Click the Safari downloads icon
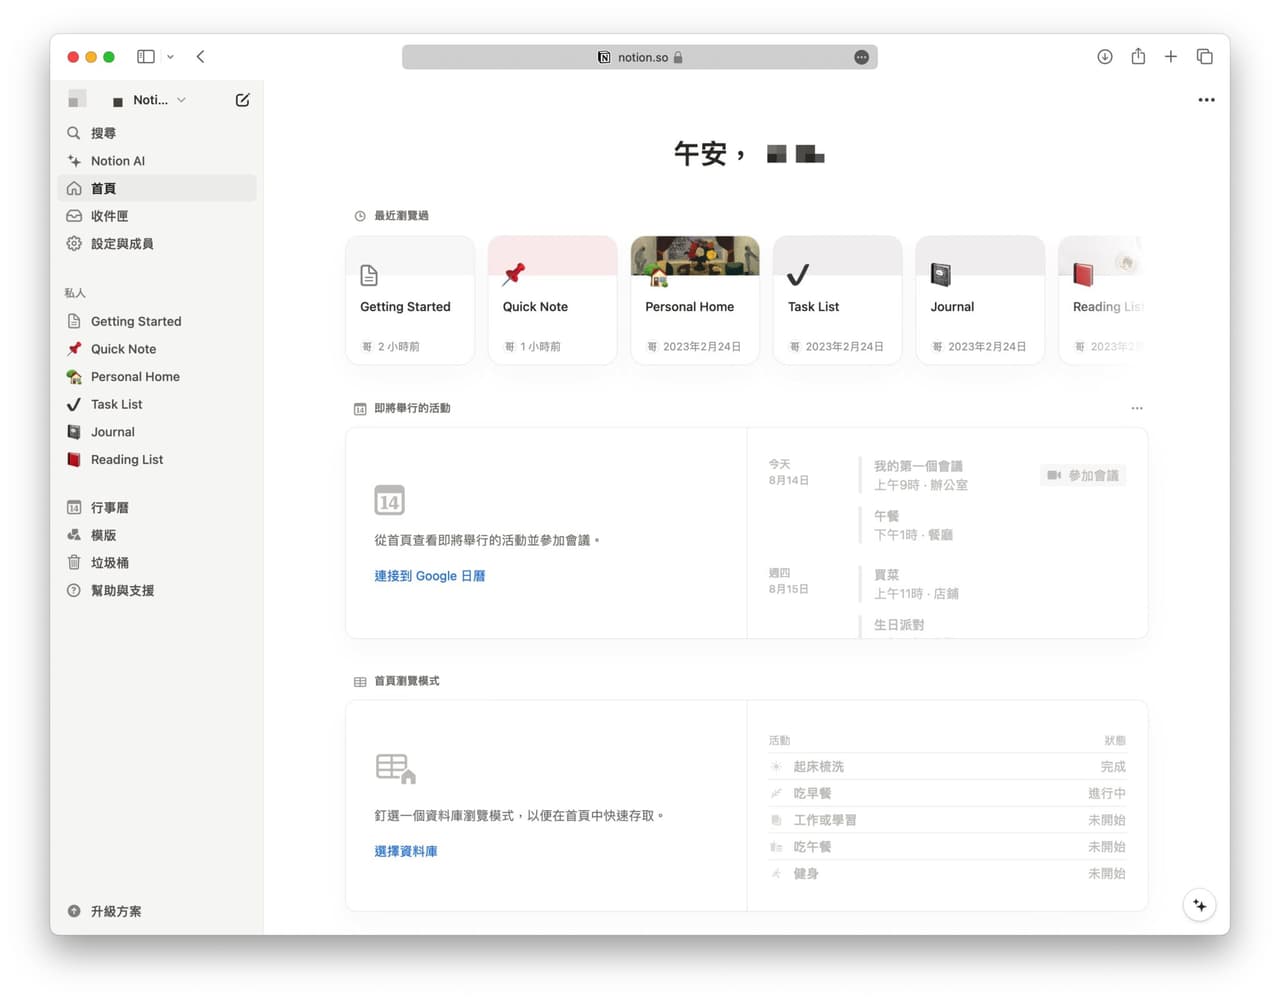The height and width of the screenshot is (1001, 1280). pyautogui.click(x=1104, y=57)
